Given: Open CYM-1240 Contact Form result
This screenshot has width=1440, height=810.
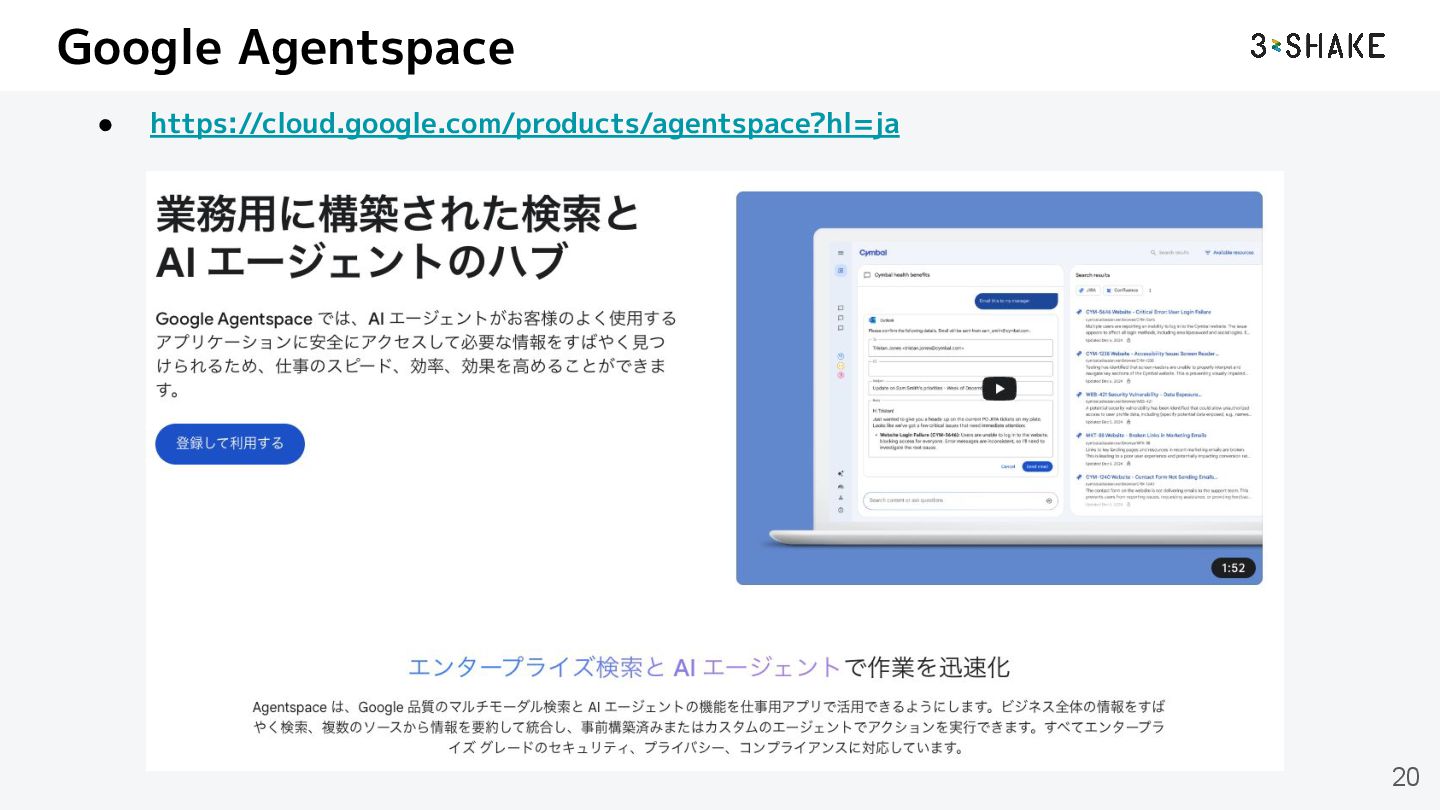Looking at the screenshot, I should [x=1151, y=477].
